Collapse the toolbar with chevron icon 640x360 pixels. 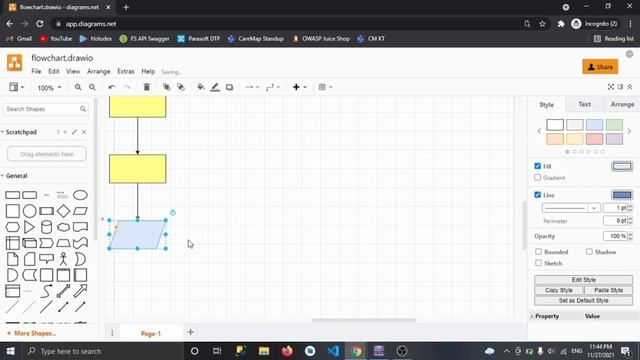point(630,87)
